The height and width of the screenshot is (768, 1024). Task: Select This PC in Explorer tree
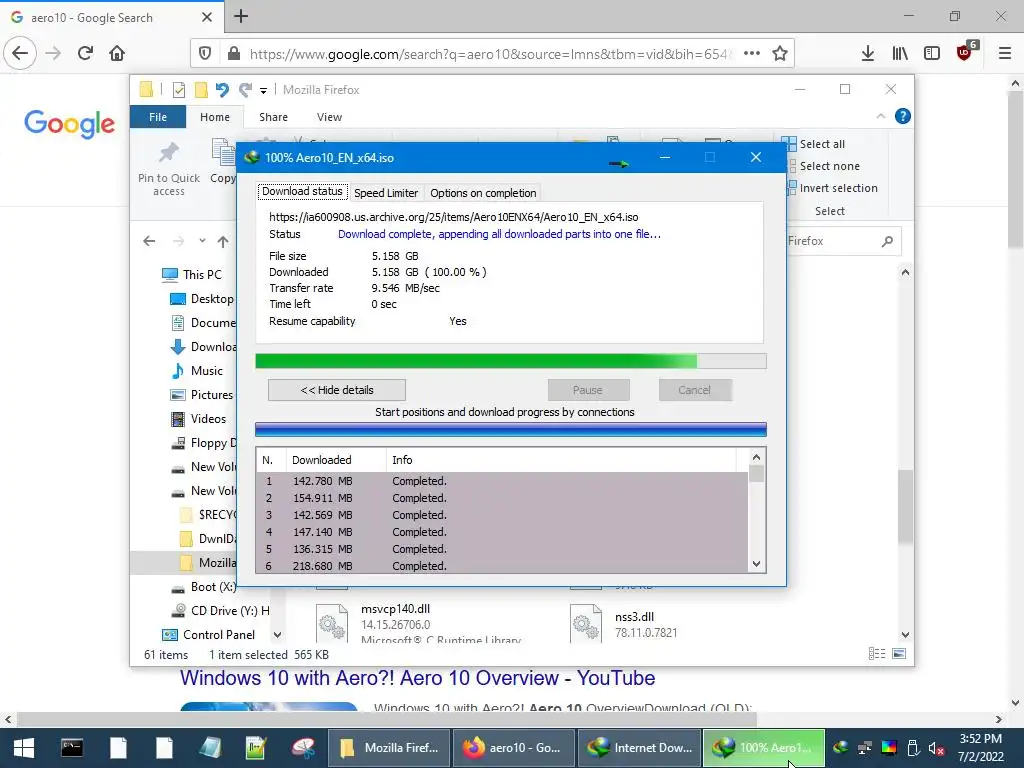[x=192, y=274]
